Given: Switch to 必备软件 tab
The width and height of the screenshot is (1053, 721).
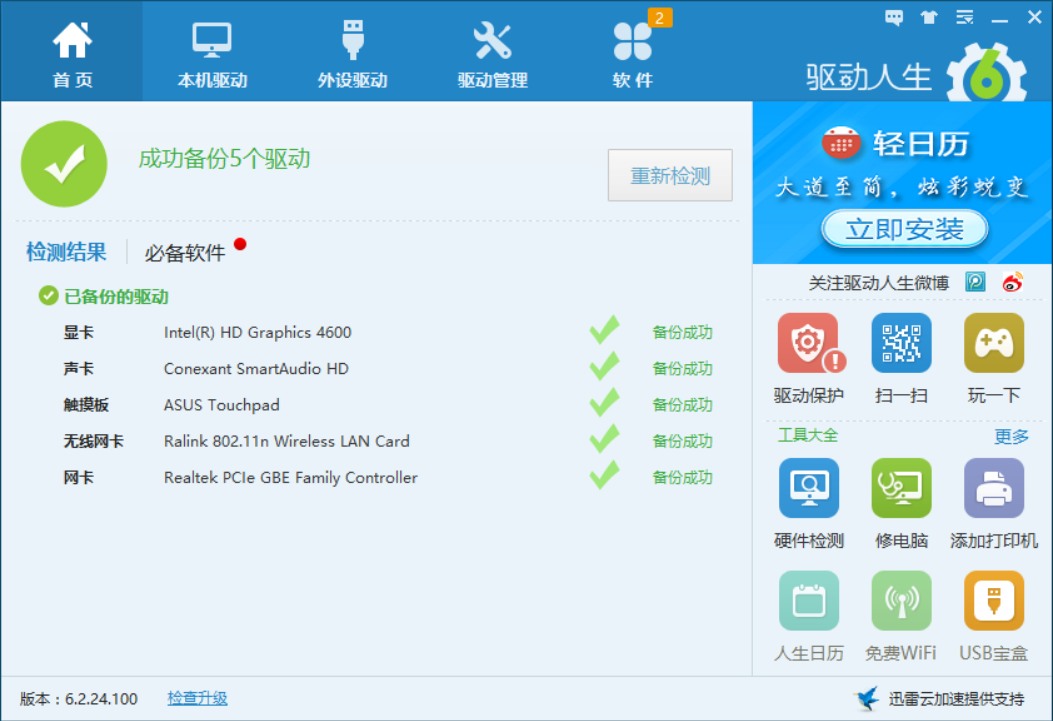Looking at the screenshot, I should [185, 253].
